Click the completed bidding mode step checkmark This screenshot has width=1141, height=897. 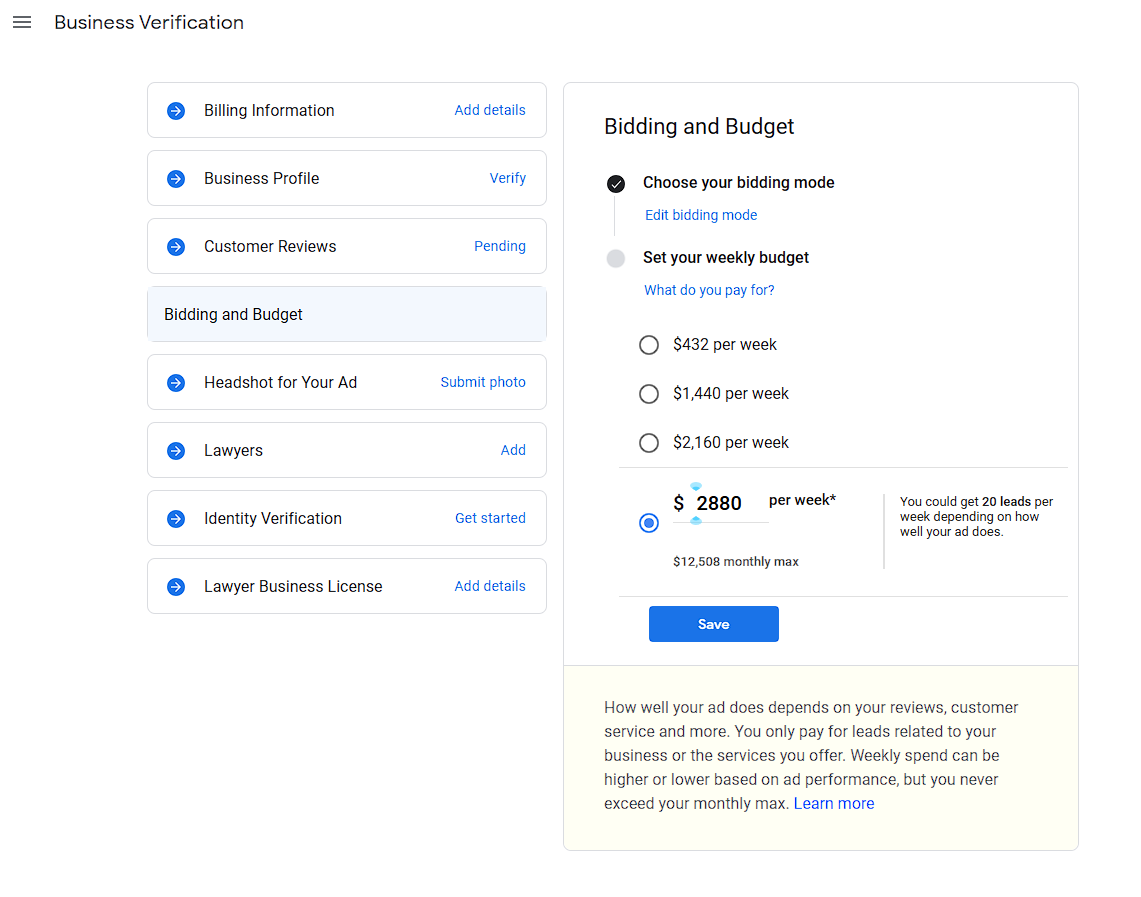(x=616, y=184)
